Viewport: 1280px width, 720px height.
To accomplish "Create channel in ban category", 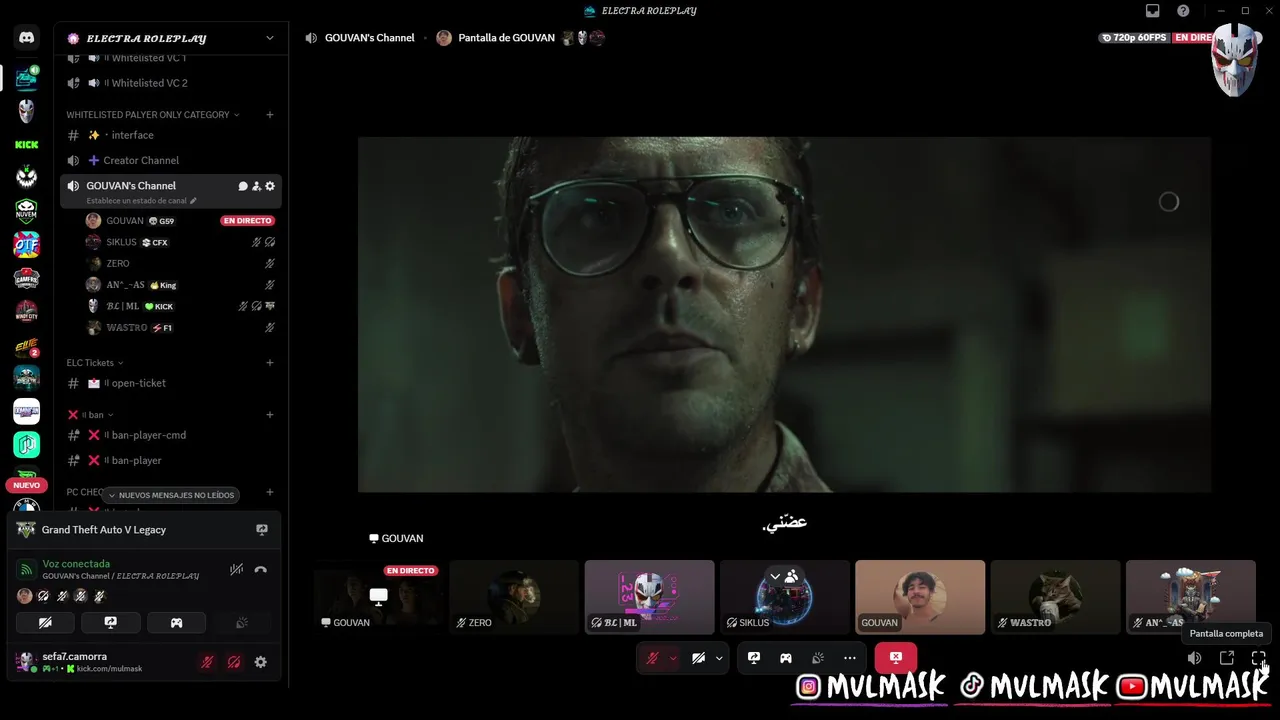I will pos(270,415).
